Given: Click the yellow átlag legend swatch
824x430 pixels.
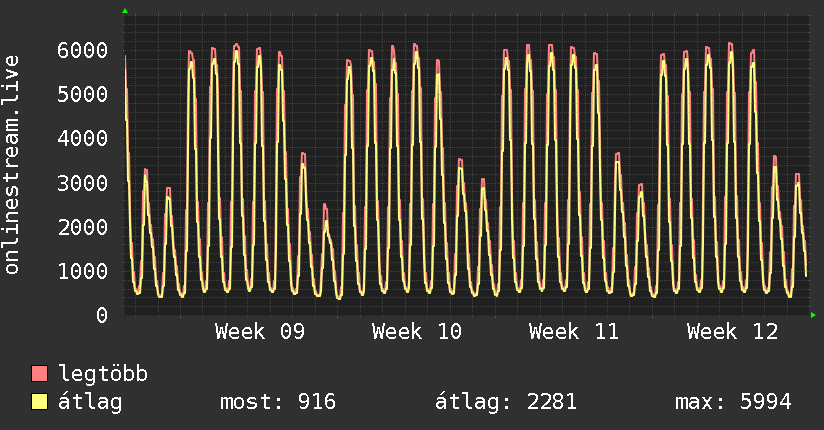Looking at the screenshot, I should [39, 401].
